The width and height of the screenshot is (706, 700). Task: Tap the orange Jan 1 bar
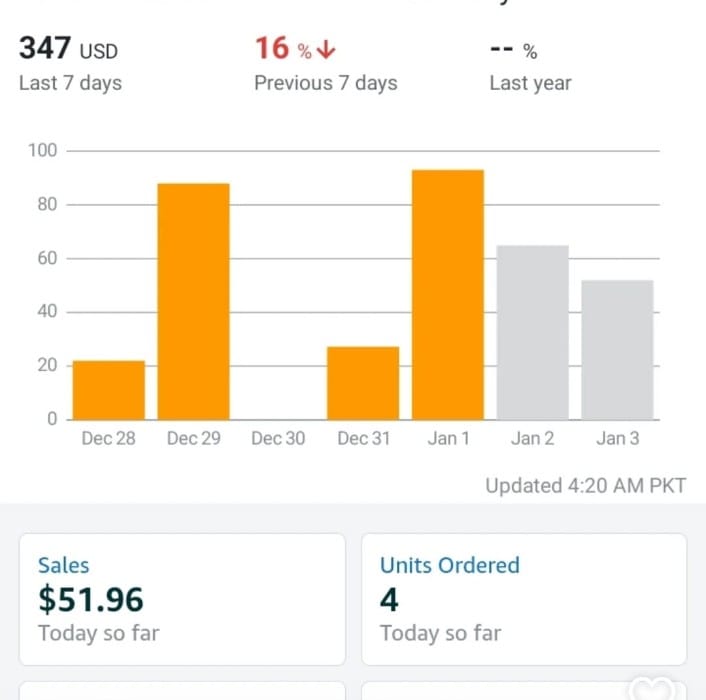(x=447, y=294)
